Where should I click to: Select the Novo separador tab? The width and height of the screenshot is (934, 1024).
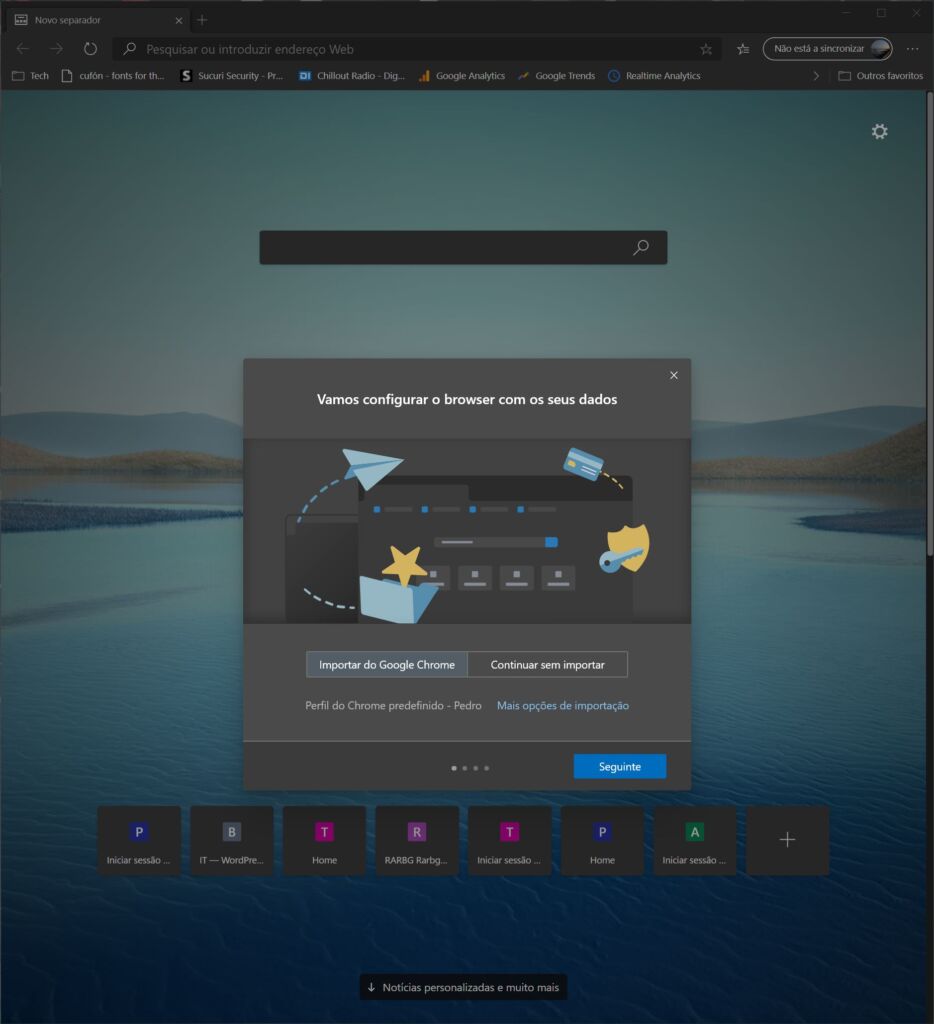click(x=95, y=20)
